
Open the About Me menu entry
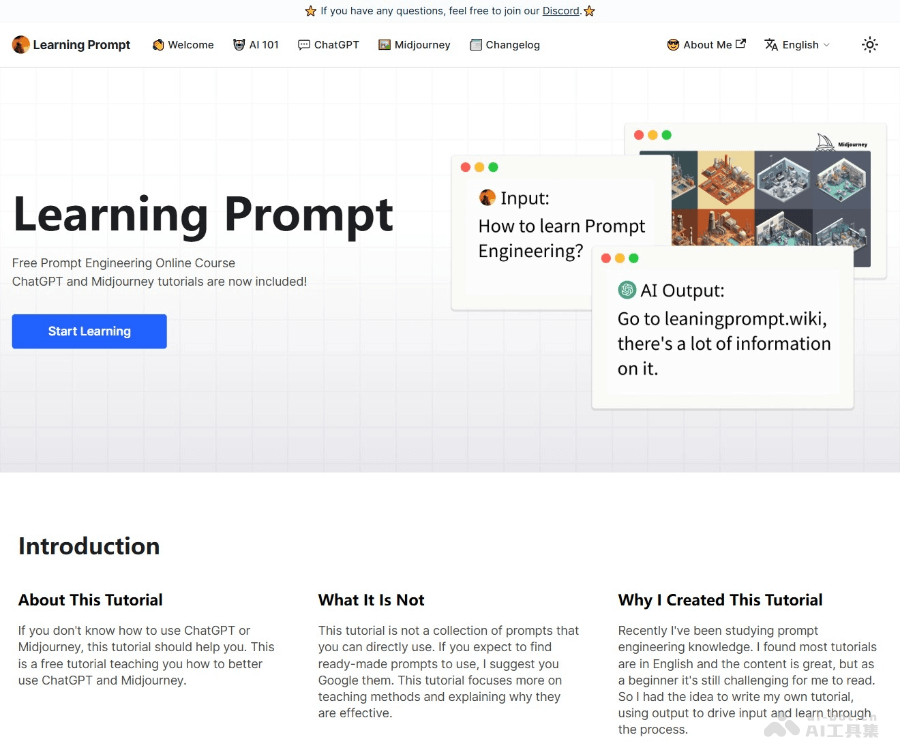(710, 44)
